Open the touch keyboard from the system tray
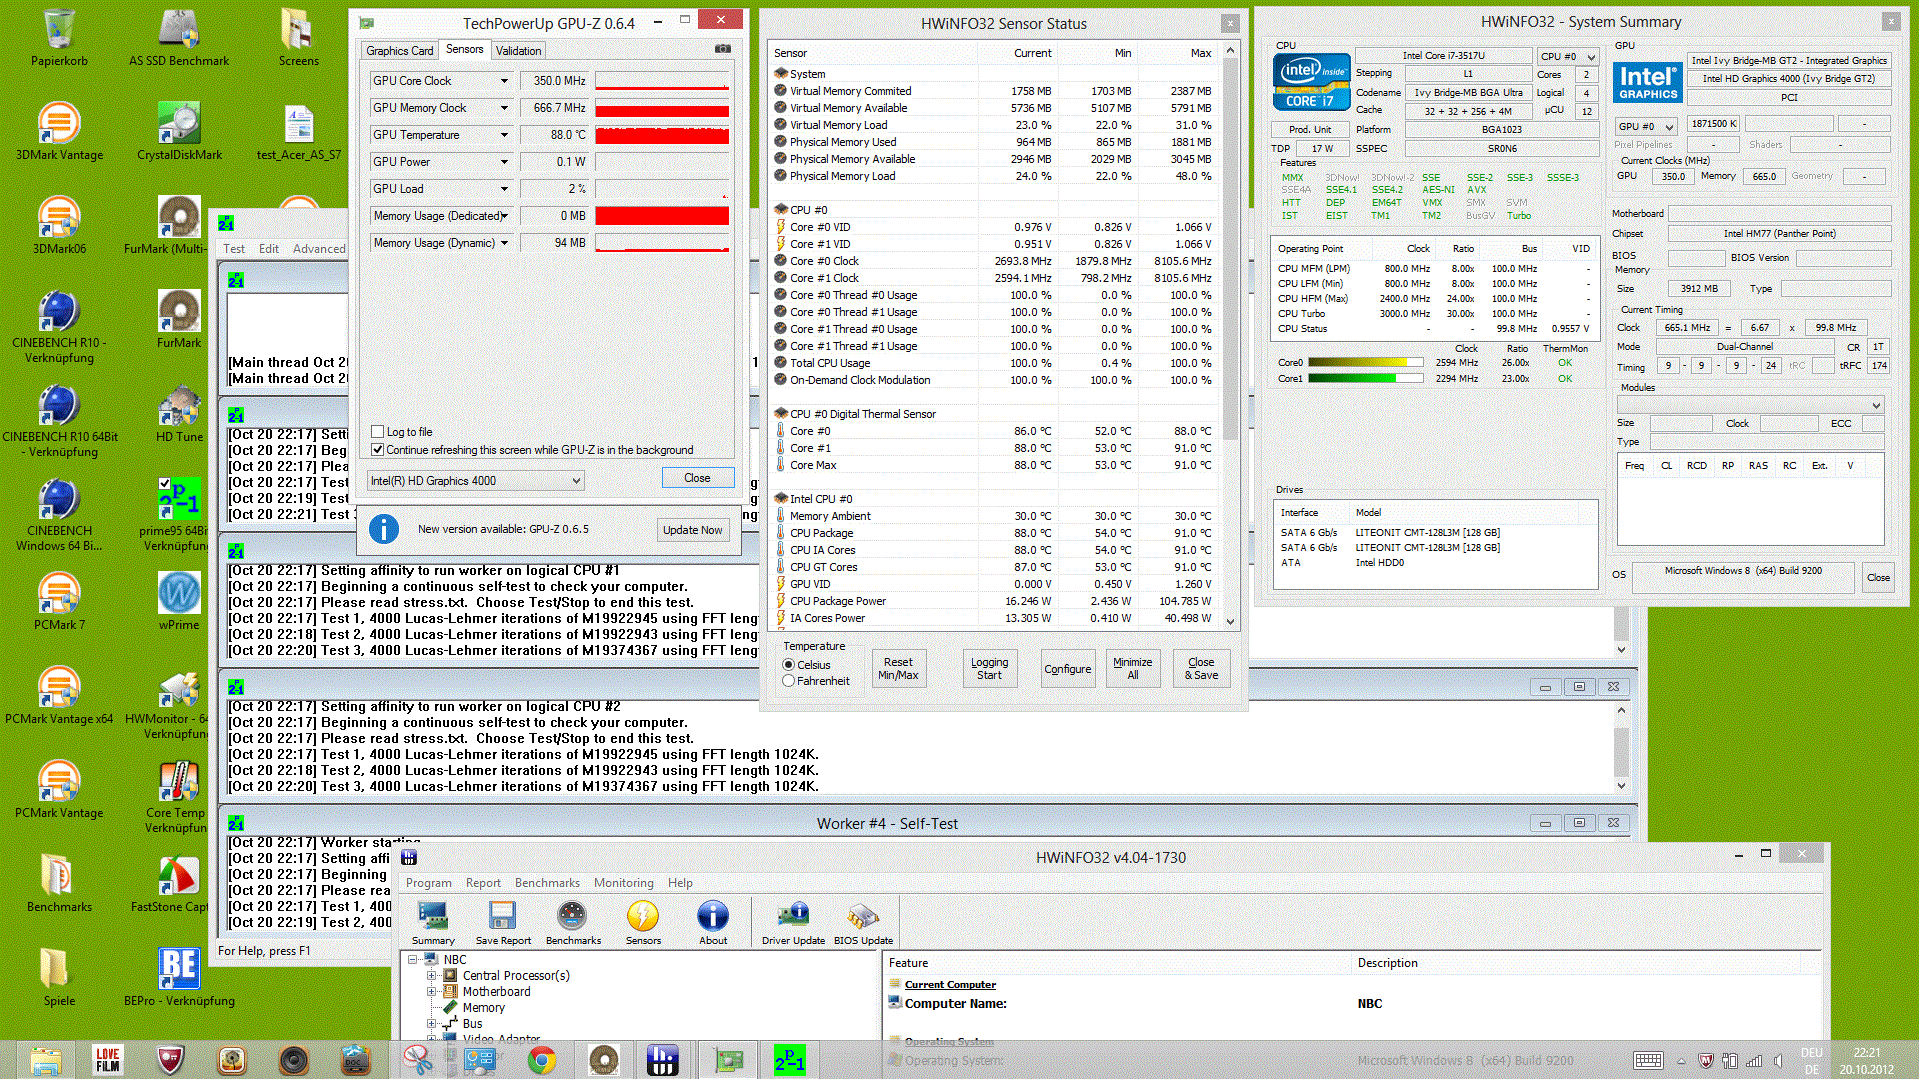Screen dimensions: 1919x1079 point(1648,1060)
